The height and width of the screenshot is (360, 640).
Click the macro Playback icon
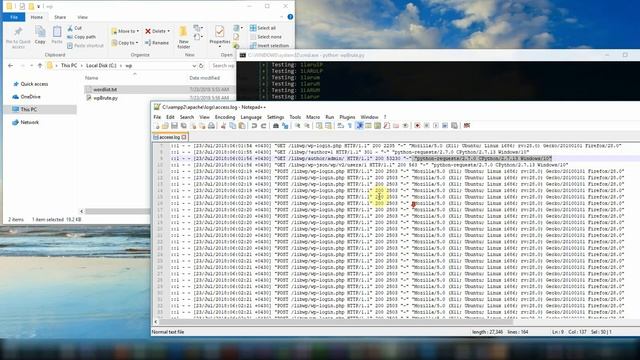(436, 126)
